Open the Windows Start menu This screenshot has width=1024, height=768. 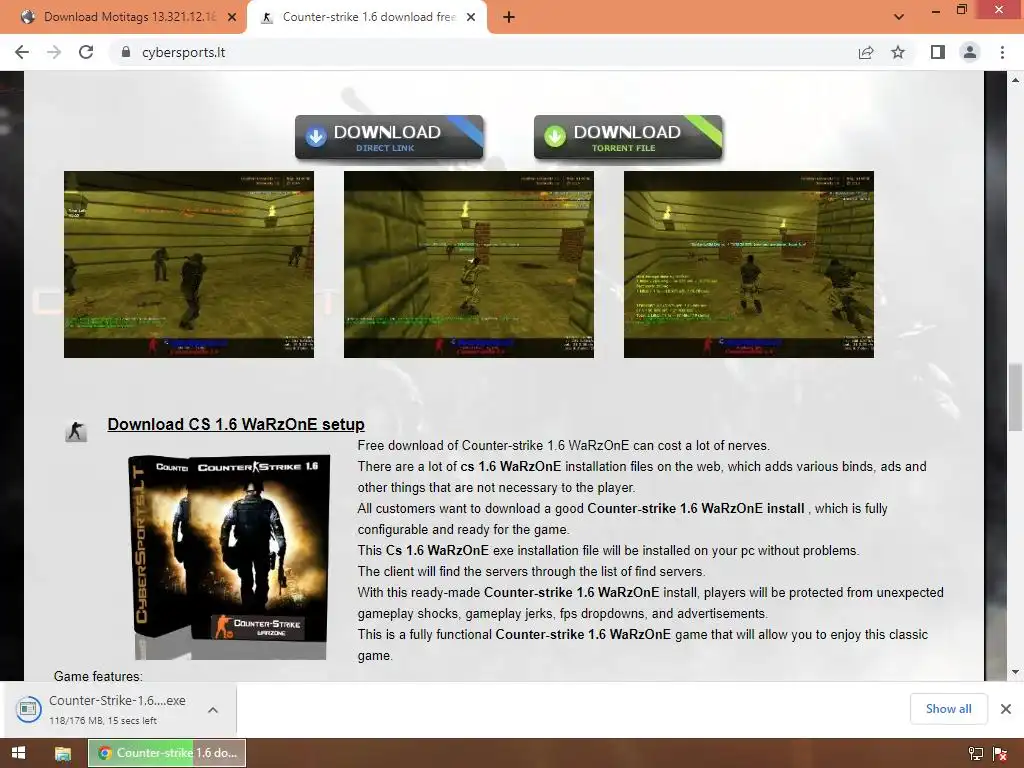click(19, 753)
